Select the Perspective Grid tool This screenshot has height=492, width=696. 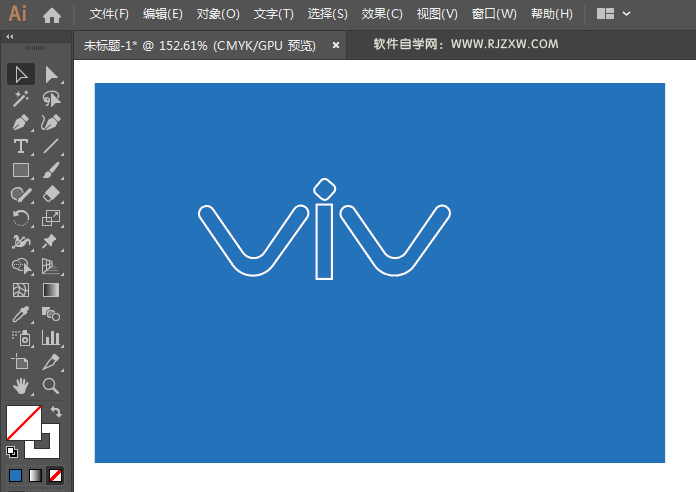click(51, 266)
